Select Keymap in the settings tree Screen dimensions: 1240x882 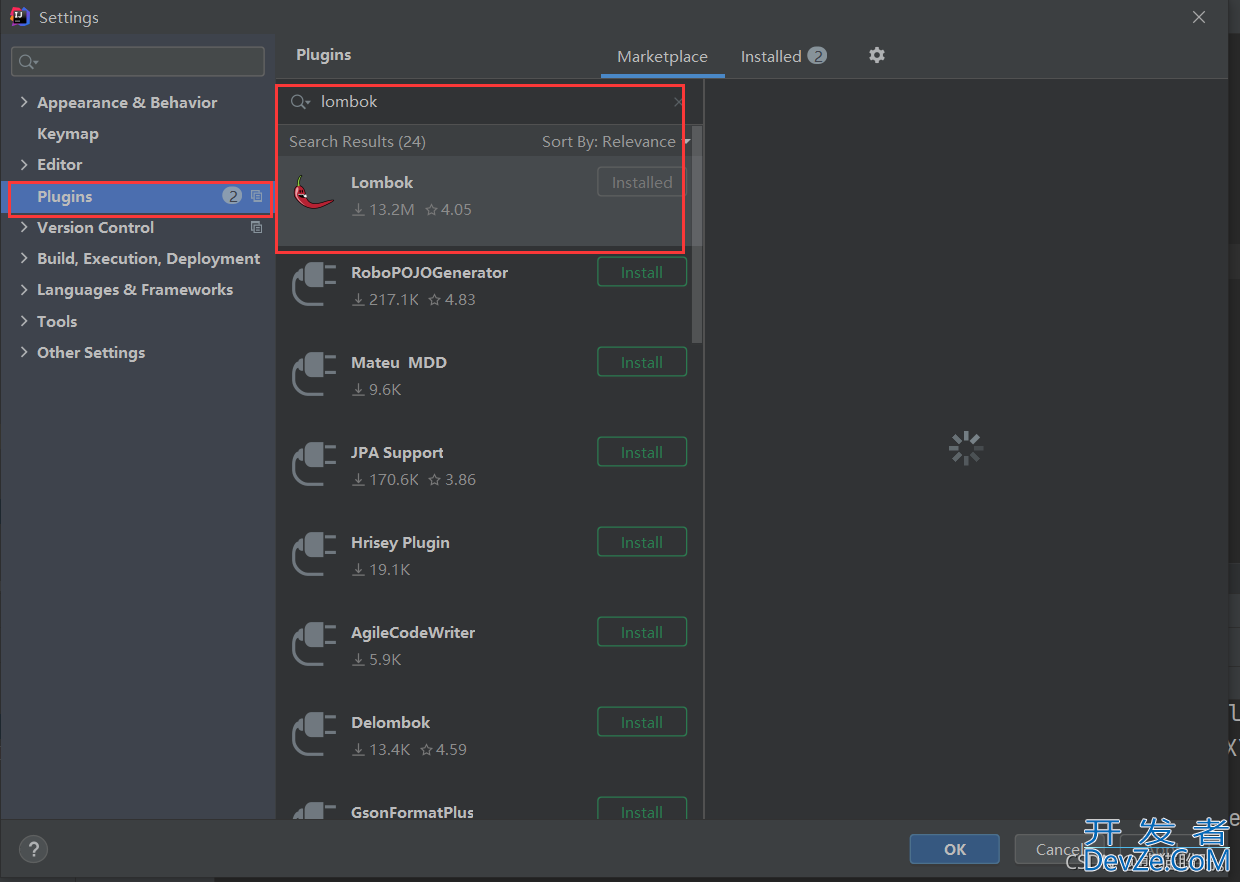[x=67, y=133]
